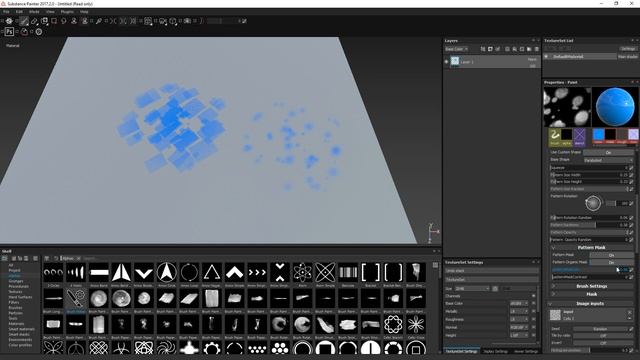
Task: Click the Main shader button
Action: click(x=627, y=57)
